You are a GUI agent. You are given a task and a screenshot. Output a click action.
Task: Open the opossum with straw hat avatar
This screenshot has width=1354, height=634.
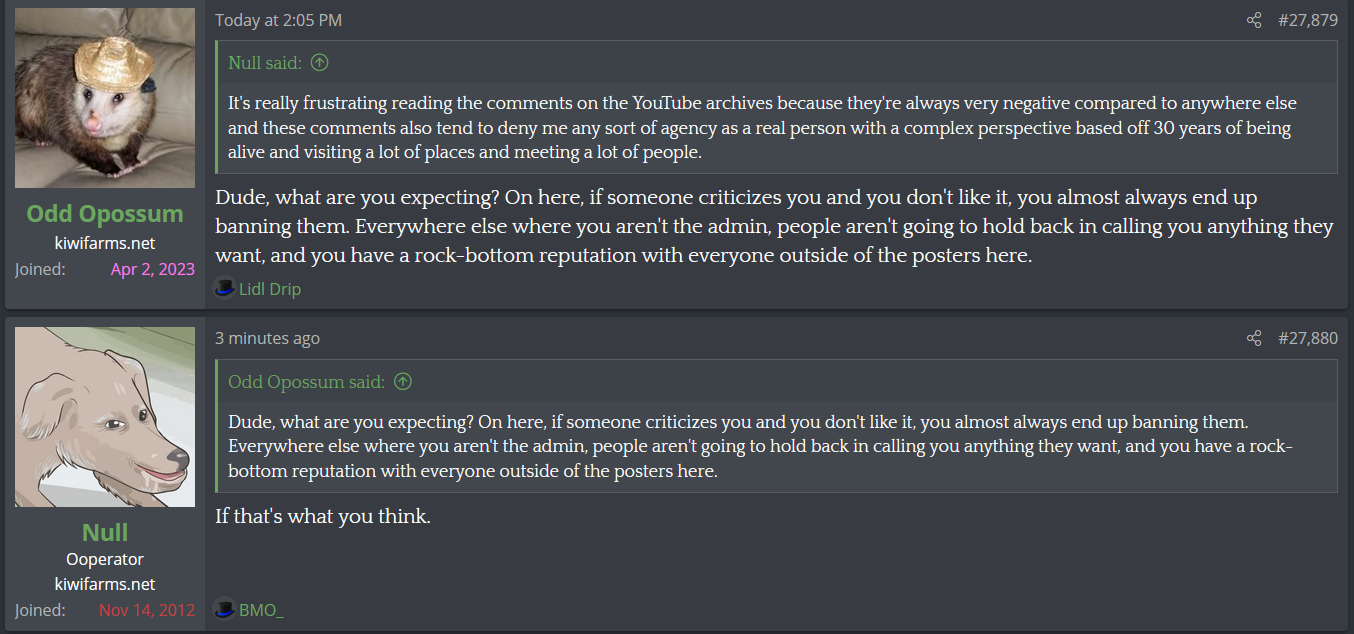pyautogui.click(x=105, y=98)
